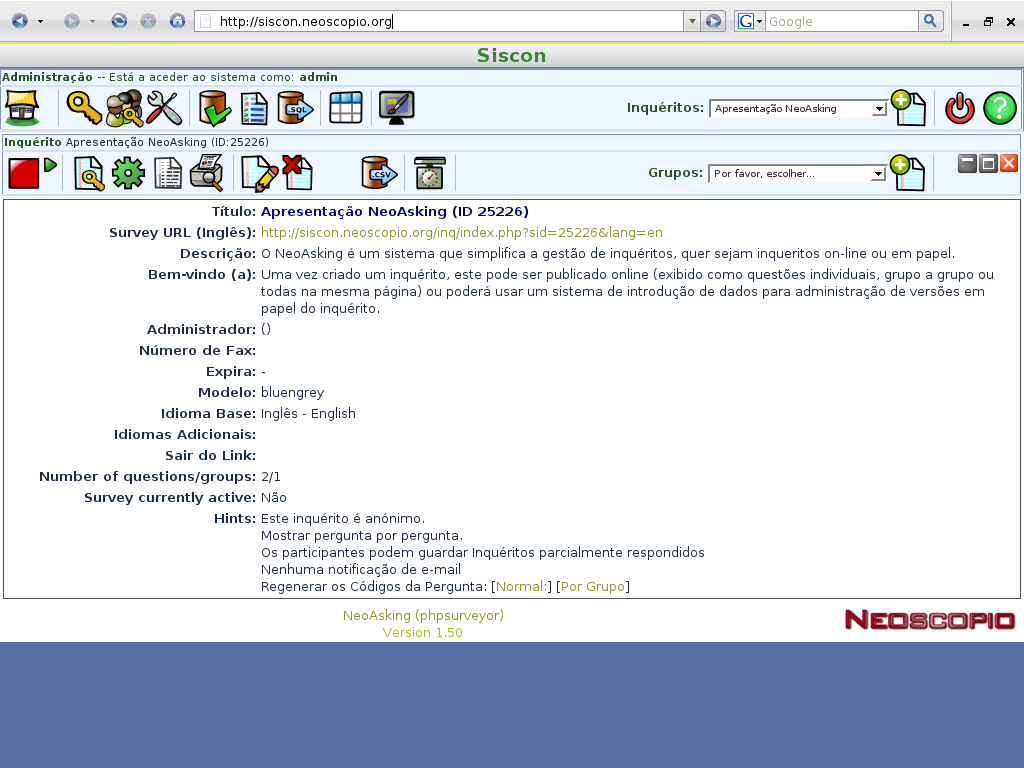
Task: Open the Inquéritos survey dropdown
Action: (x=798, y=109)
